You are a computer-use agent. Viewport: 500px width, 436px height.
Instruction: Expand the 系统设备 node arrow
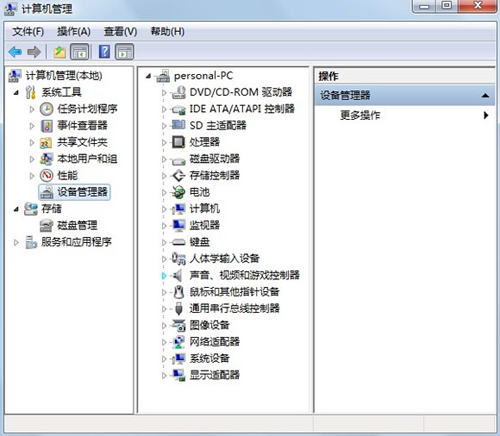tap(164, 359)
